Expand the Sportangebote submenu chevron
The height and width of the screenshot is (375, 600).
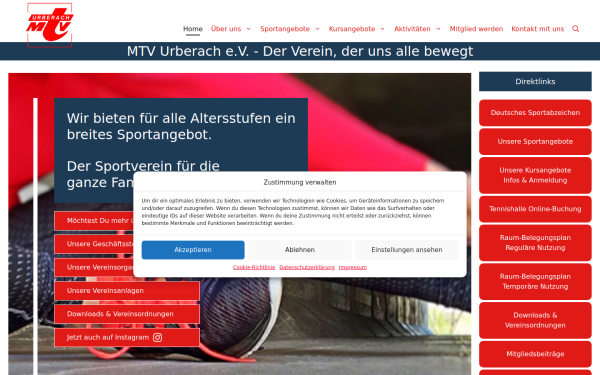pos(317,29)
